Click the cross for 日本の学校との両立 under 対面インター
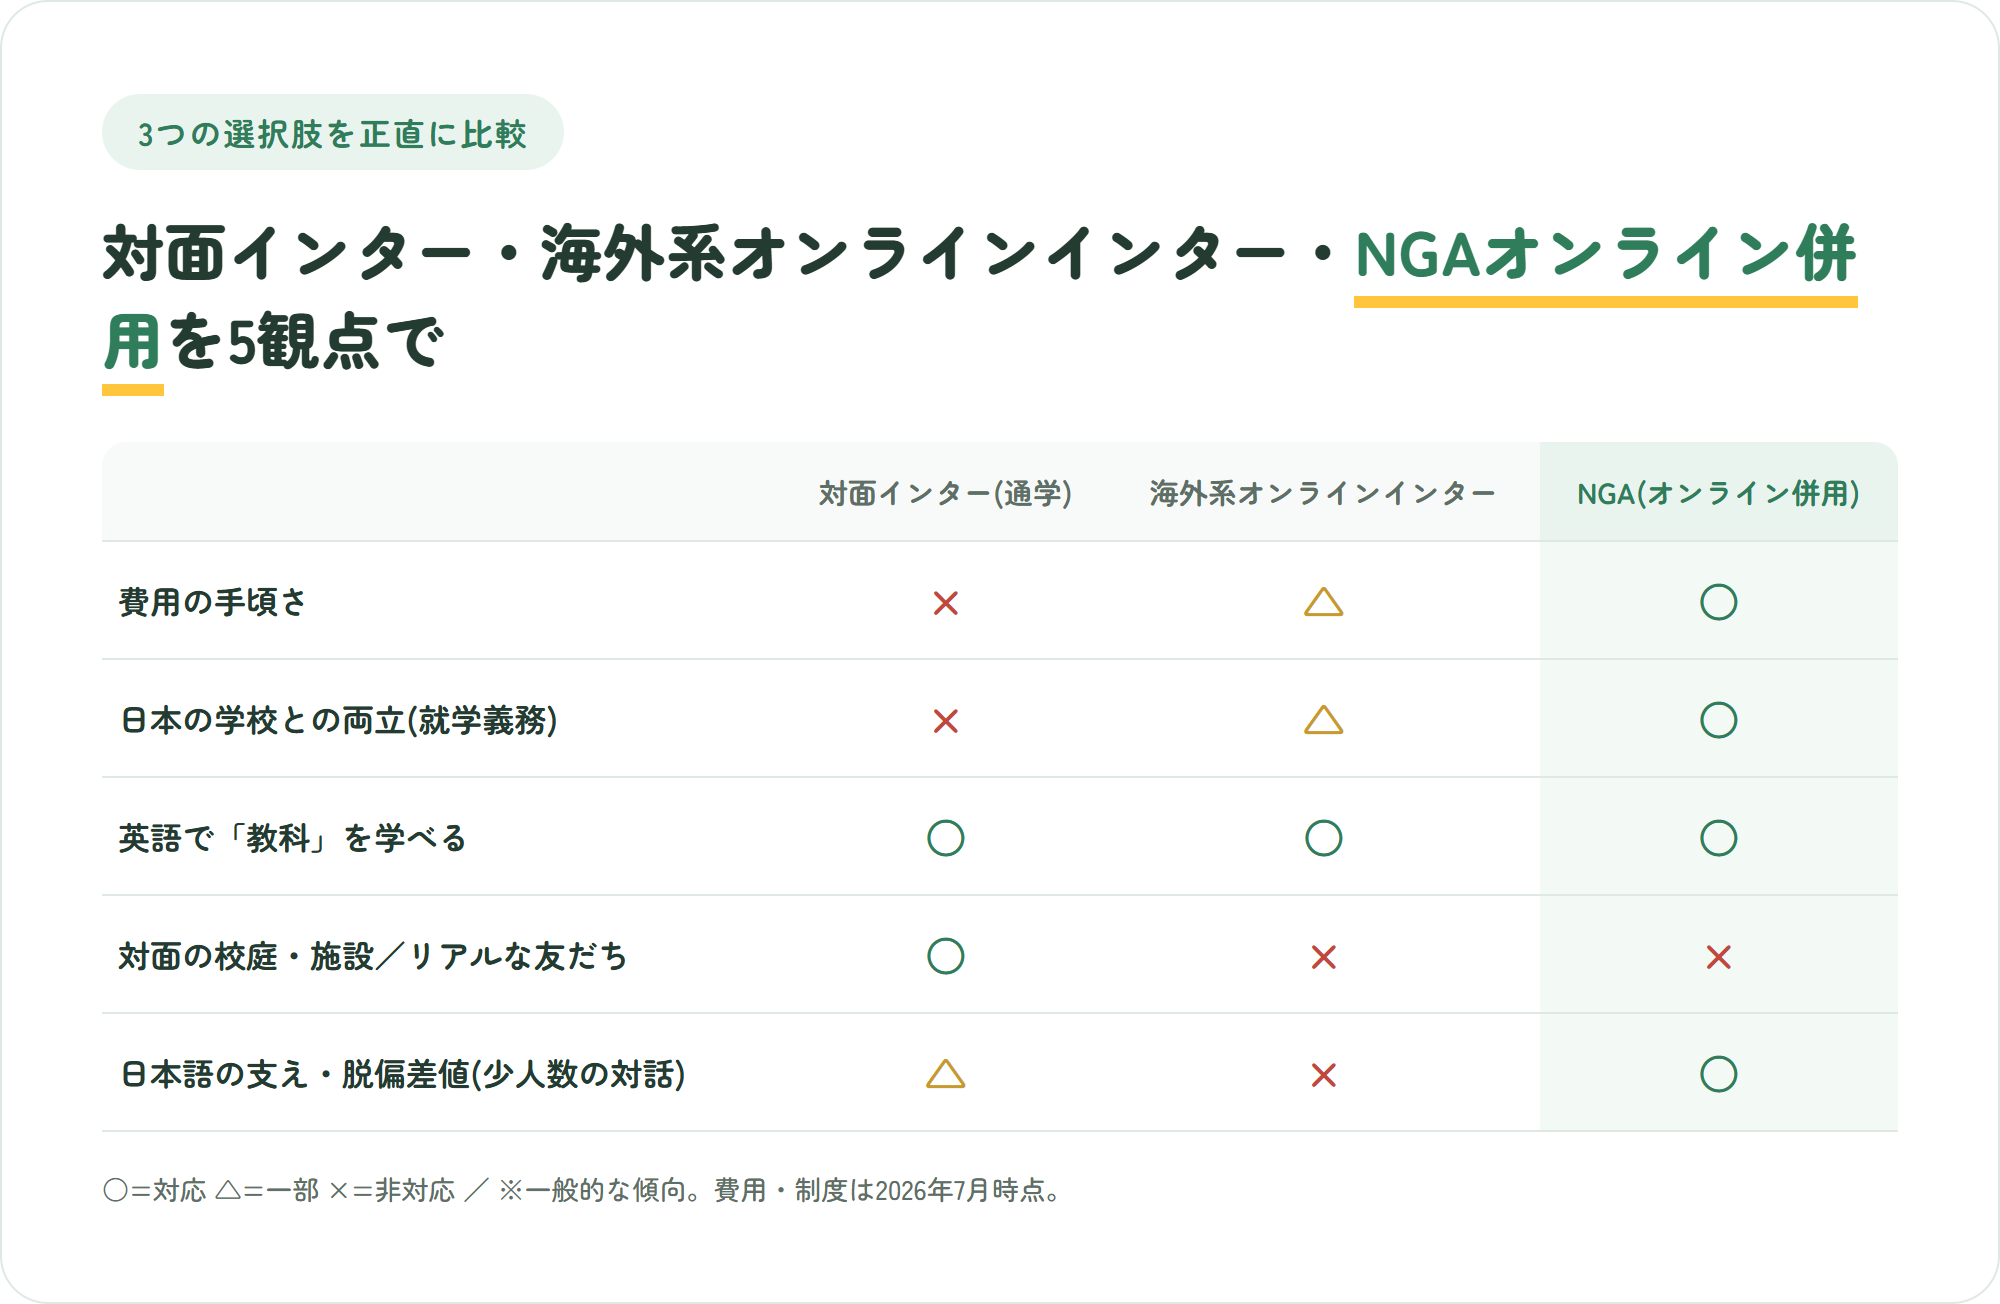 (x=945, y=721)
